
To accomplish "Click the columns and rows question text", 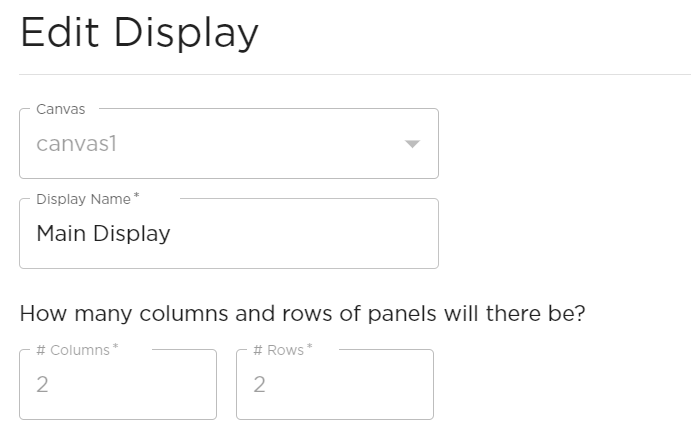I will click(x=302, y=314).
